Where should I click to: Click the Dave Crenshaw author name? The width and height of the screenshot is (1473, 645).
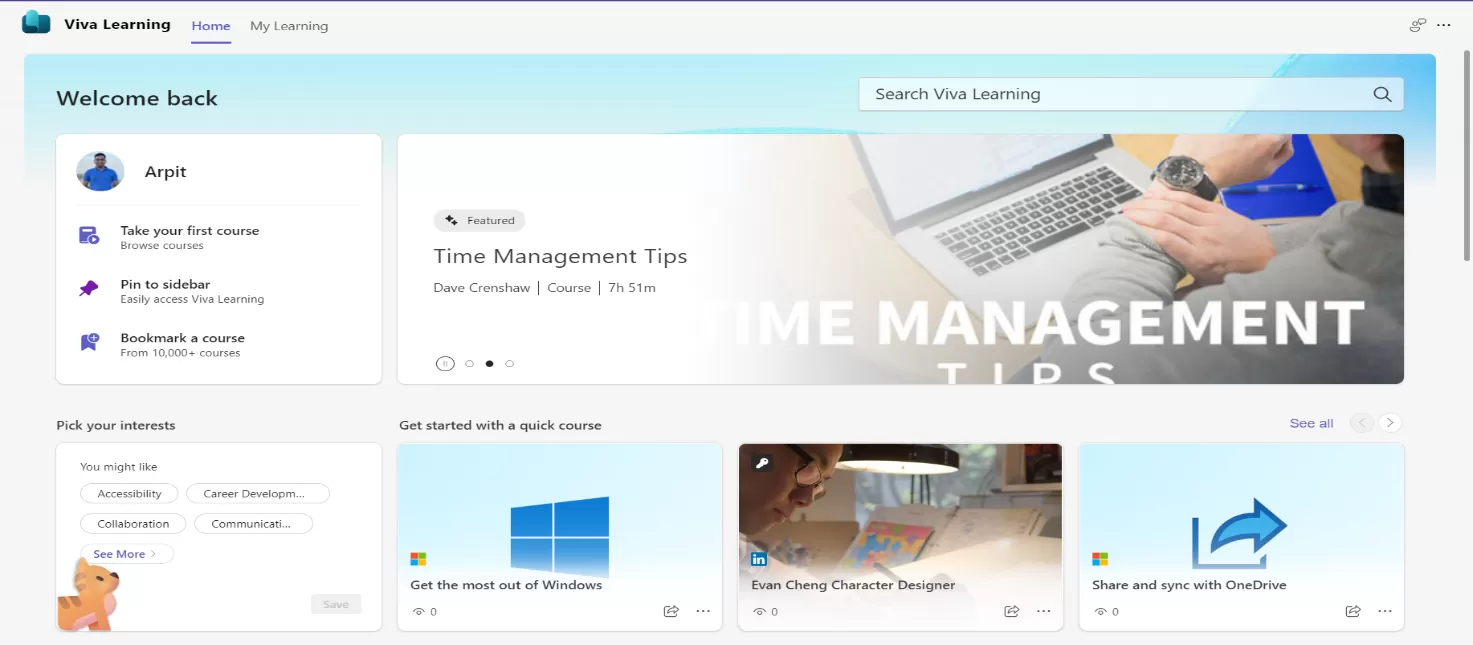click(x=483, y=288)
